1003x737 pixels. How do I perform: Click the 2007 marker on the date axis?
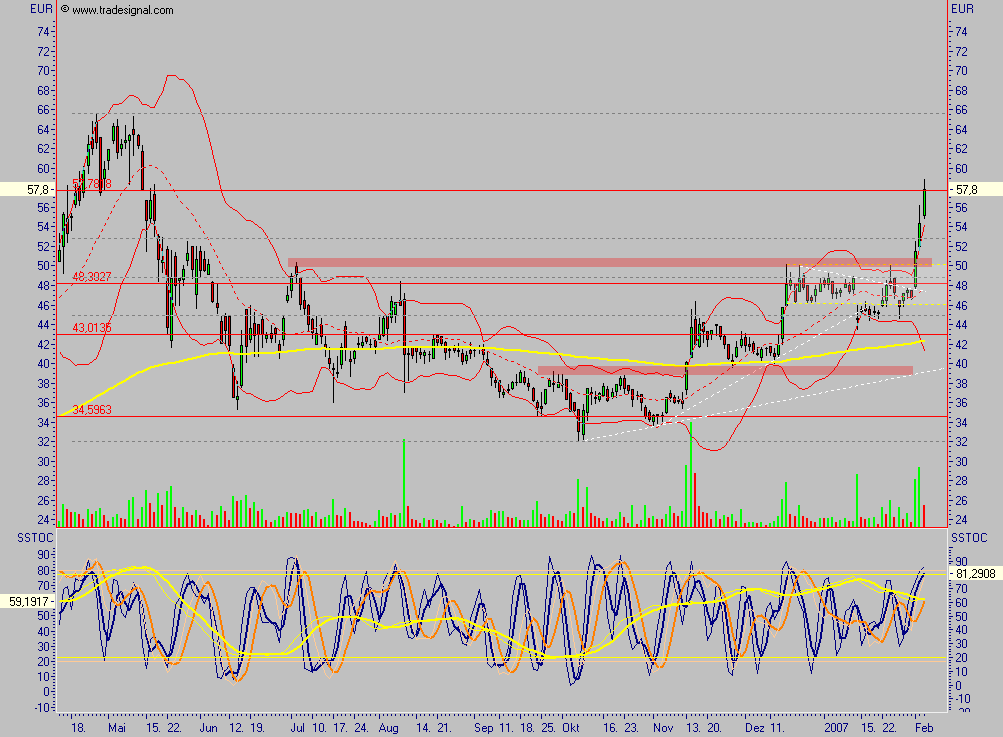point(838,729)
